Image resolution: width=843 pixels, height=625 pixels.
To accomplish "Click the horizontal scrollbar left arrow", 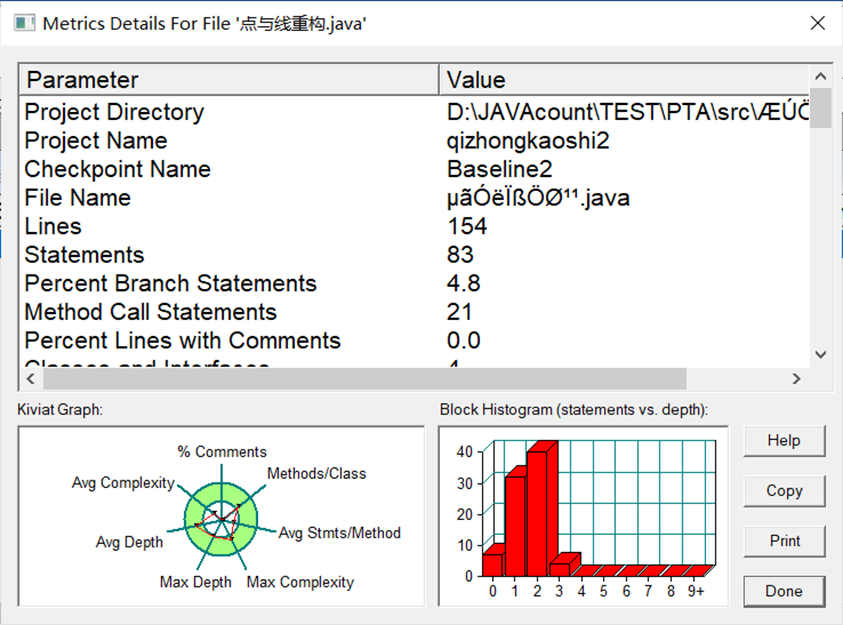I will [31, 379].
